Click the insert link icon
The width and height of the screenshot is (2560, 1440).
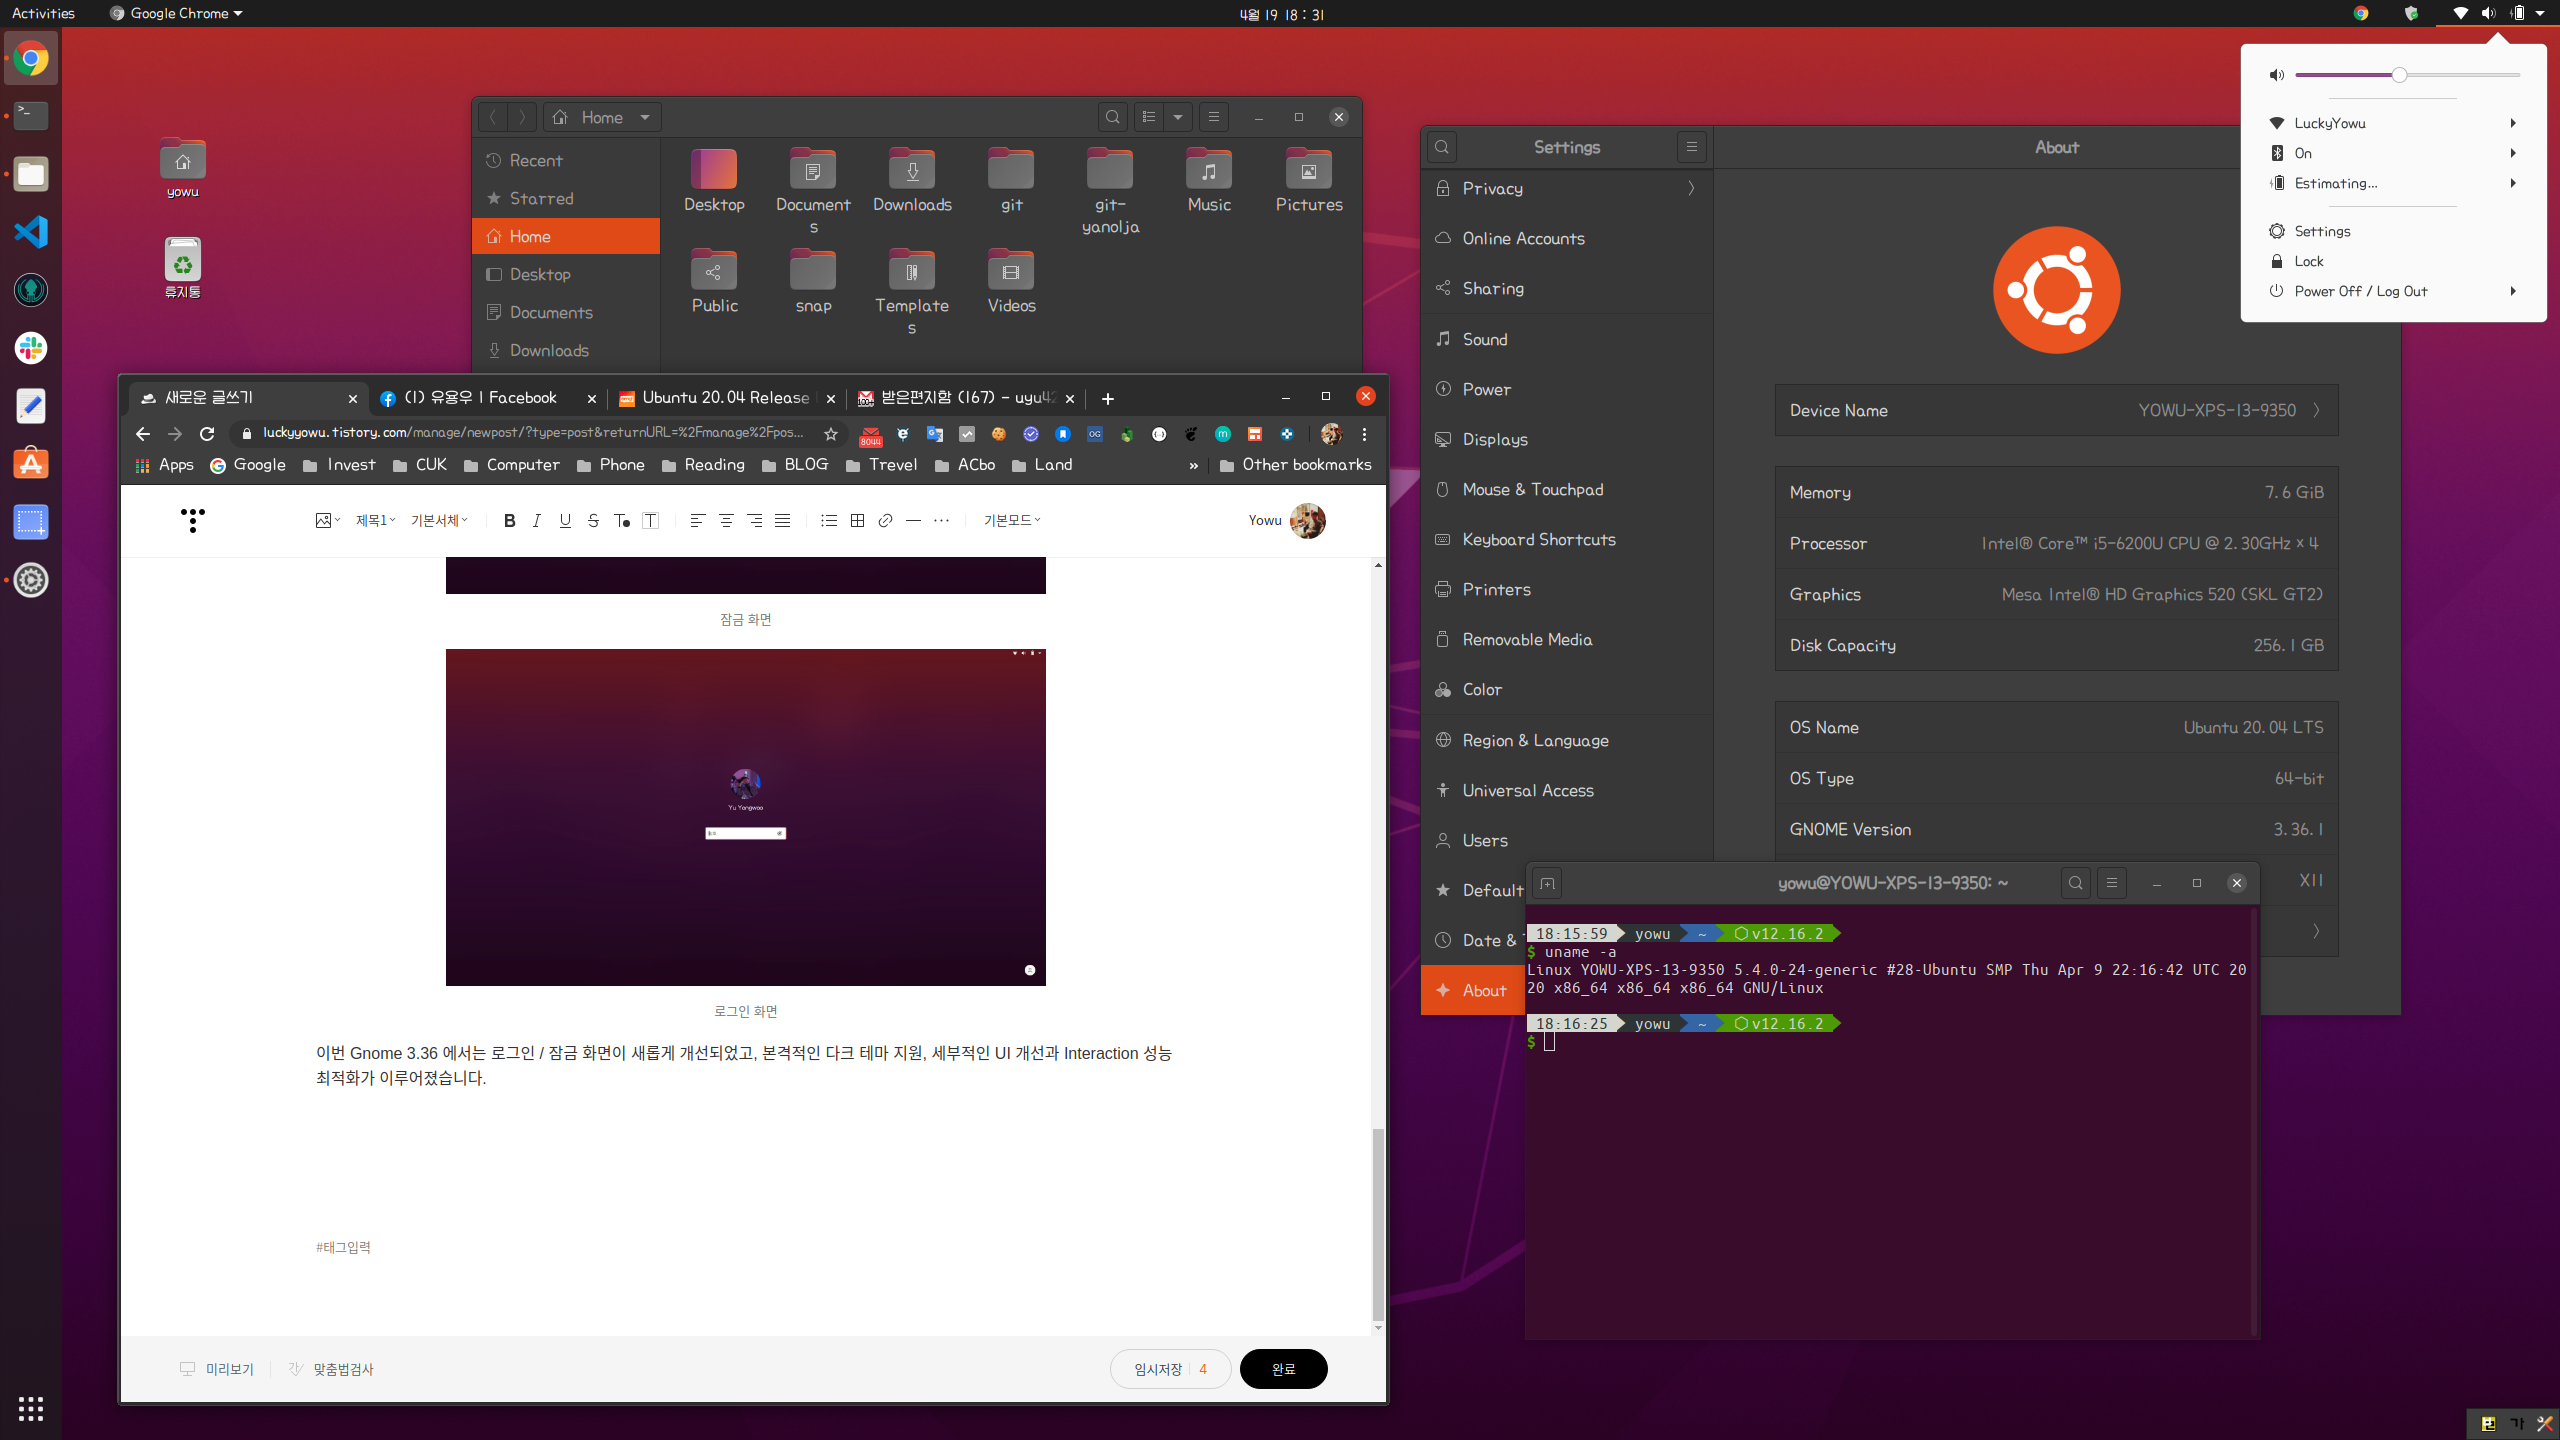pyautogui.click(x=885, y=520)
